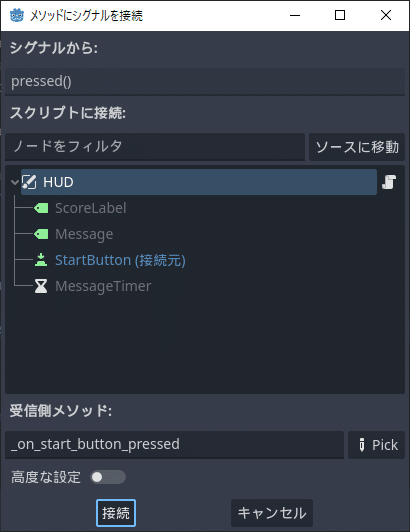Toggle the 高度な設定 switch

pos(108,477)
